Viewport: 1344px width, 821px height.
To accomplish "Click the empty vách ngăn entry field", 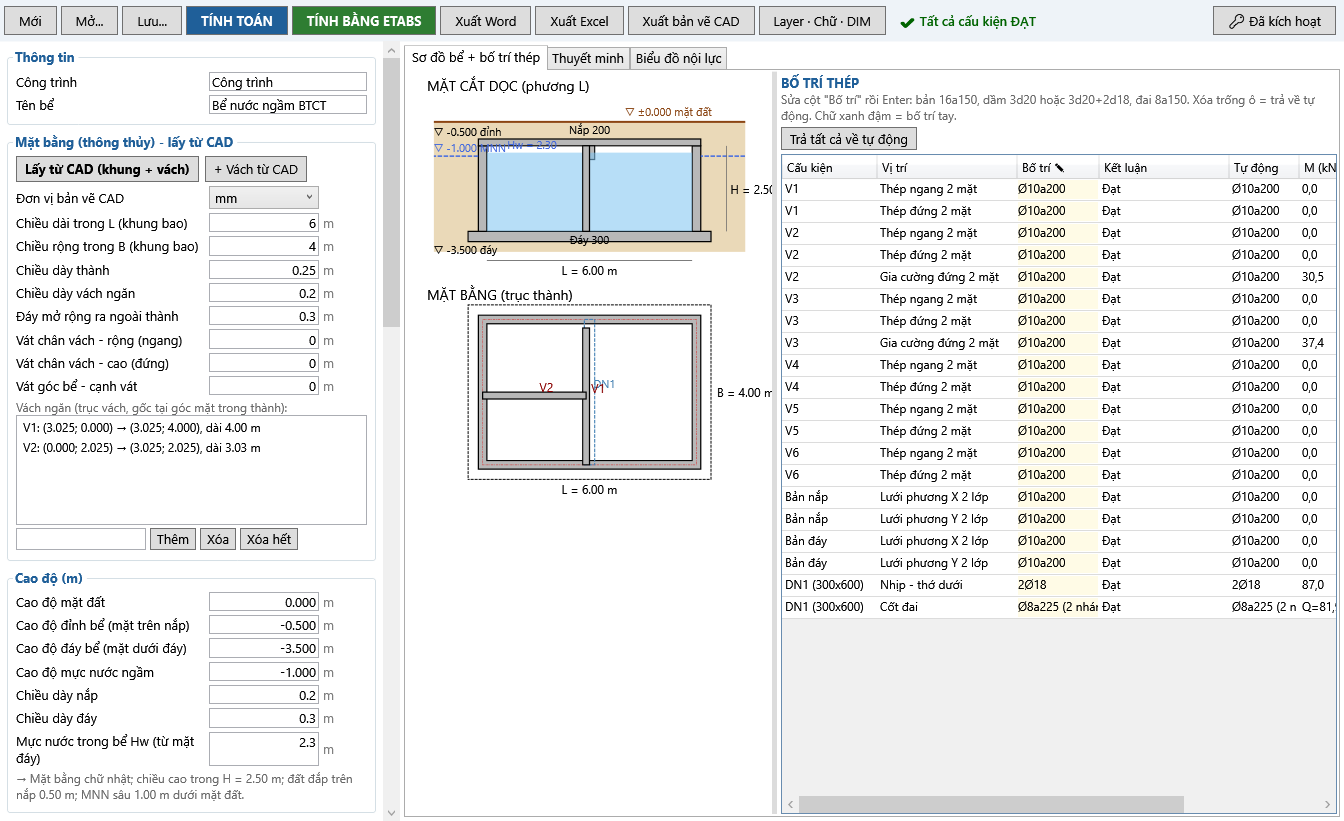I will (81, 539).
